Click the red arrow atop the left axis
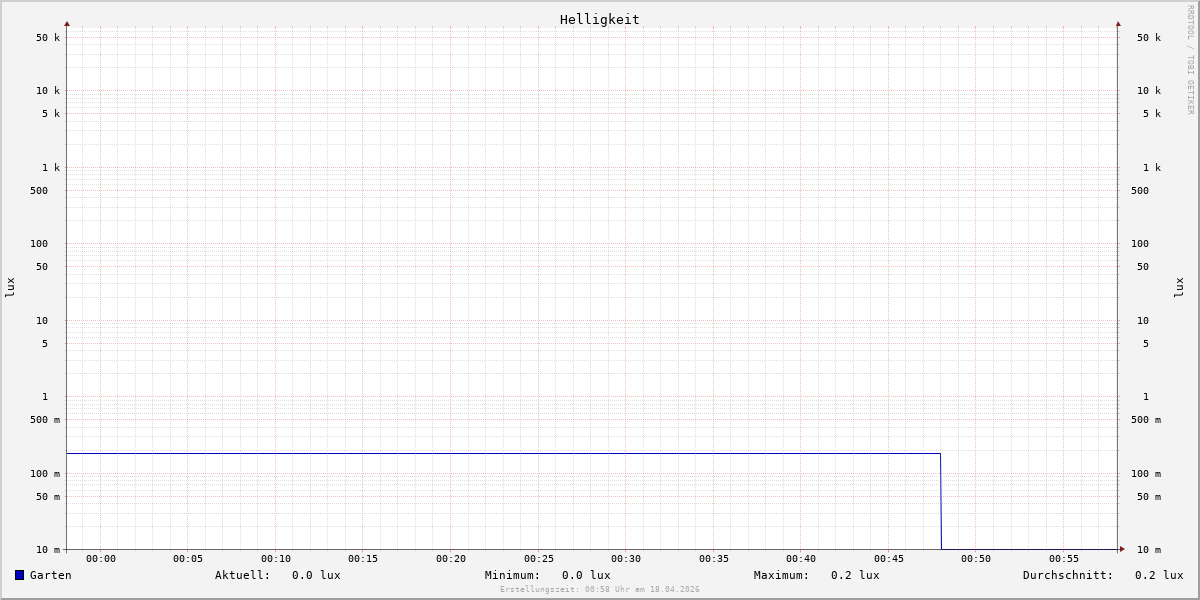The width and height of the screenshot is (1200, 600). coord(67,23)
